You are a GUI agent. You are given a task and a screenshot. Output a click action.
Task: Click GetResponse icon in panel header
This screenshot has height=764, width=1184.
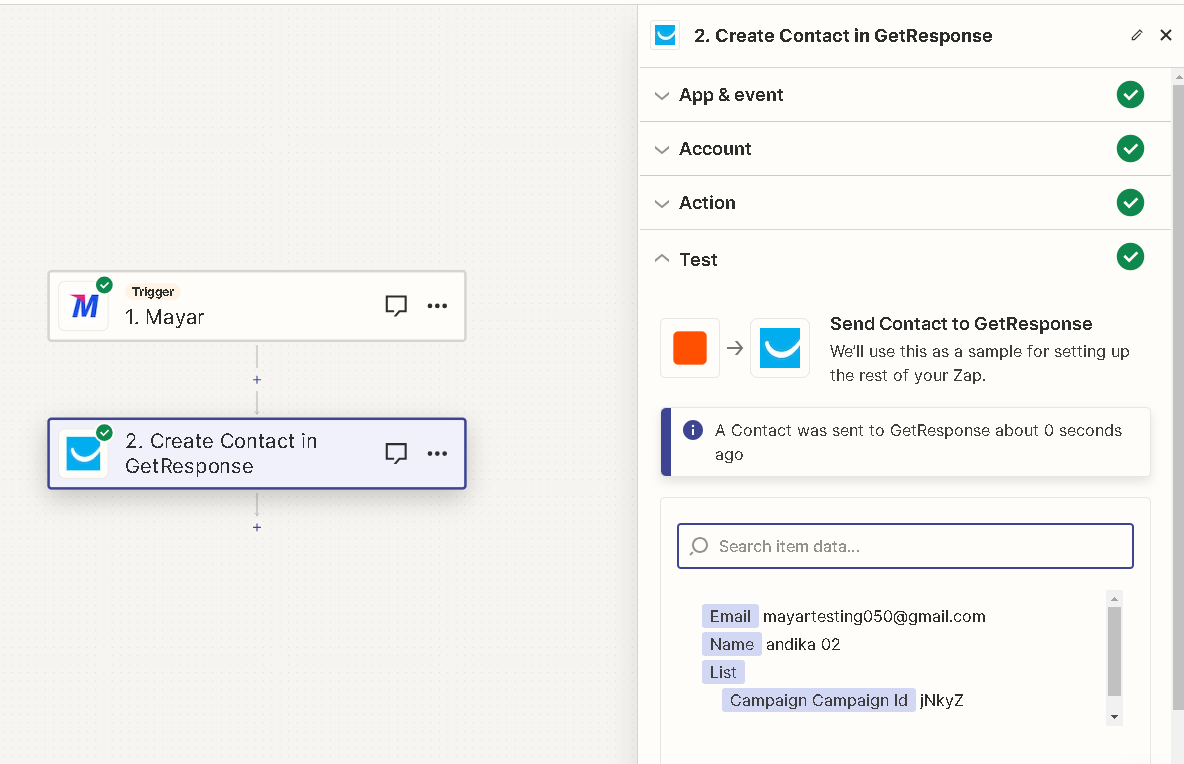[x=665, y=35]
